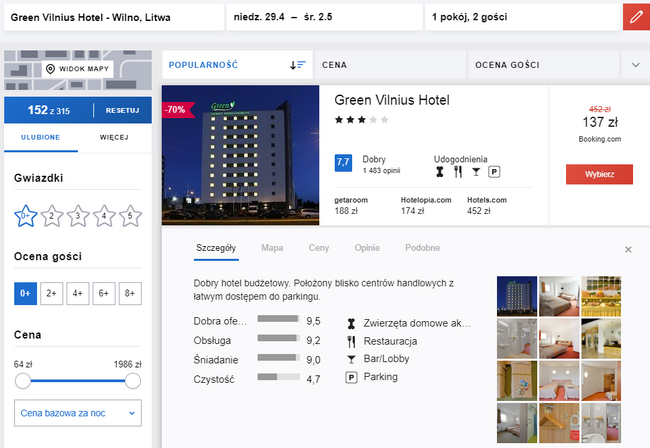Viewport: 650px width, 448px height.
Task: Click the dates field niedz. 29.4 – śr. 2.5
Action: coord(325,17)
